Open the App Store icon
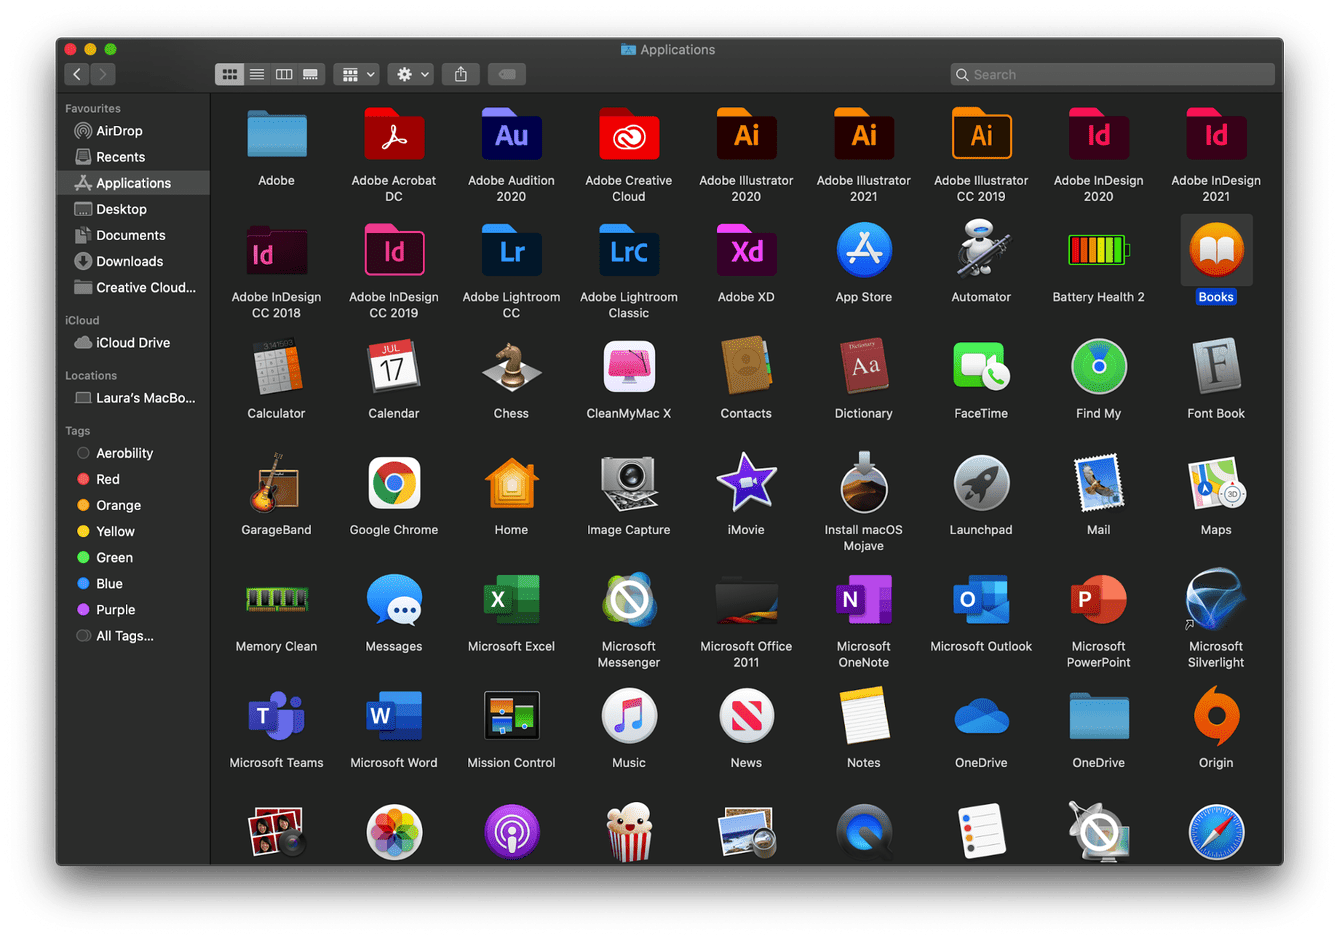This screenshot has width=1340, height=940. pos(864,251)
